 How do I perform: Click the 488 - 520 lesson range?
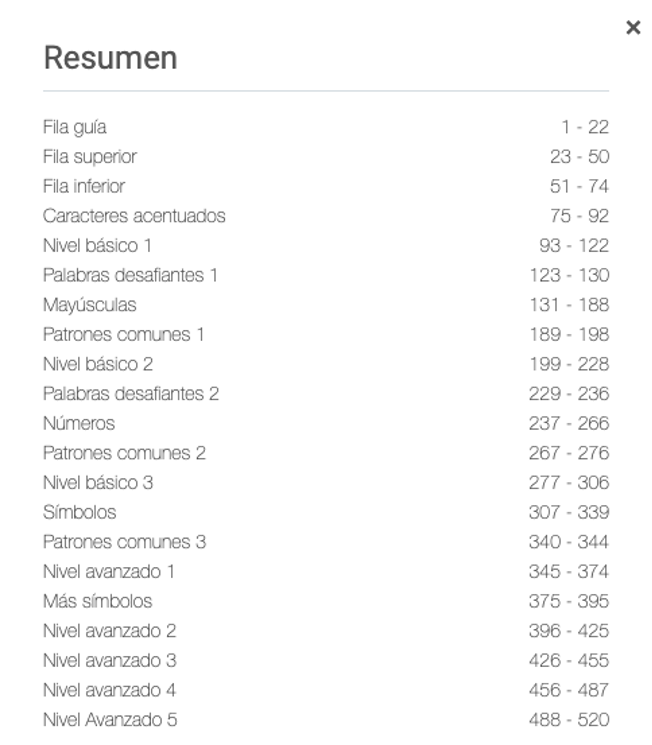pos(568,720)
